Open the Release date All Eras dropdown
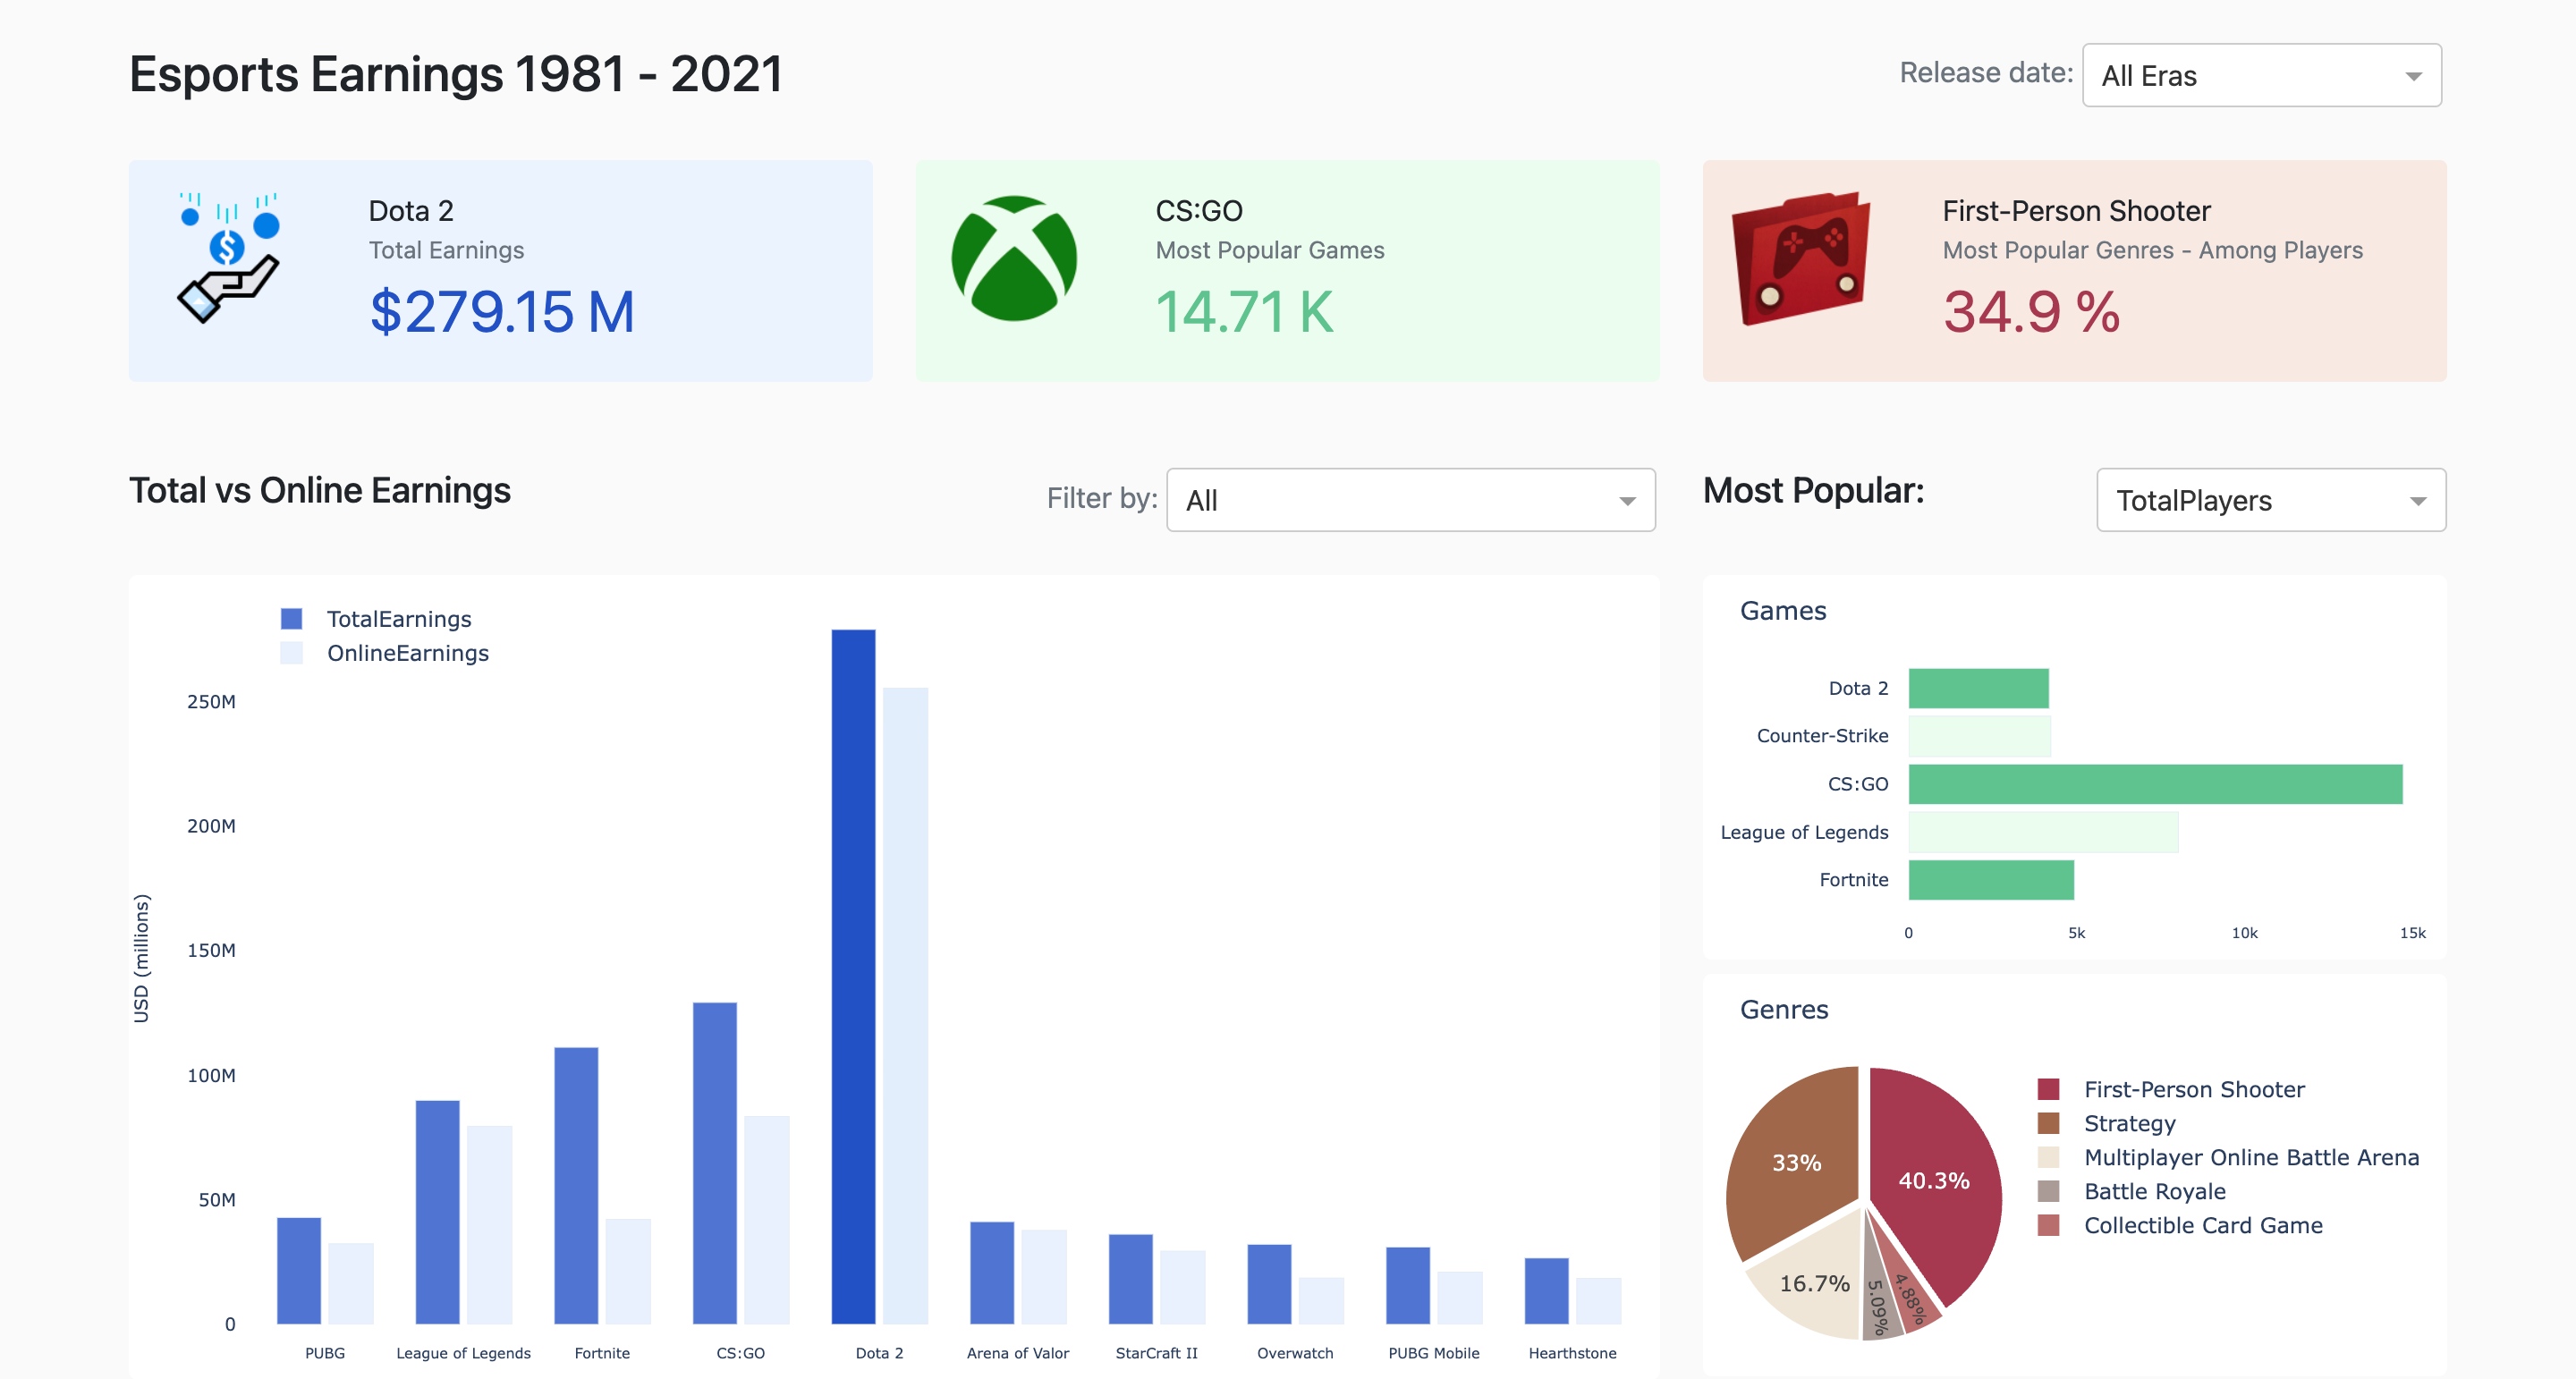Viewport: 2576px width, 1379px height. [2261, 76]
